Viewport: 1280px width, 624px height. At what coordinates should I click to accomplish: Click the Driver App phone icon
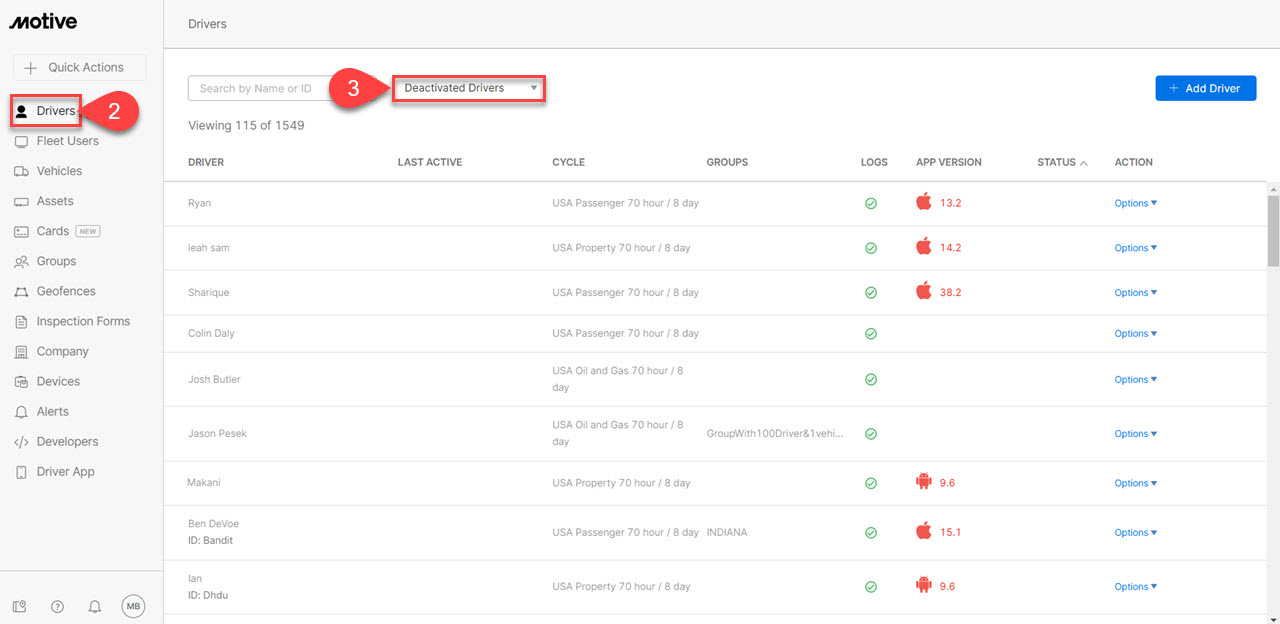(x=21, y=471)
